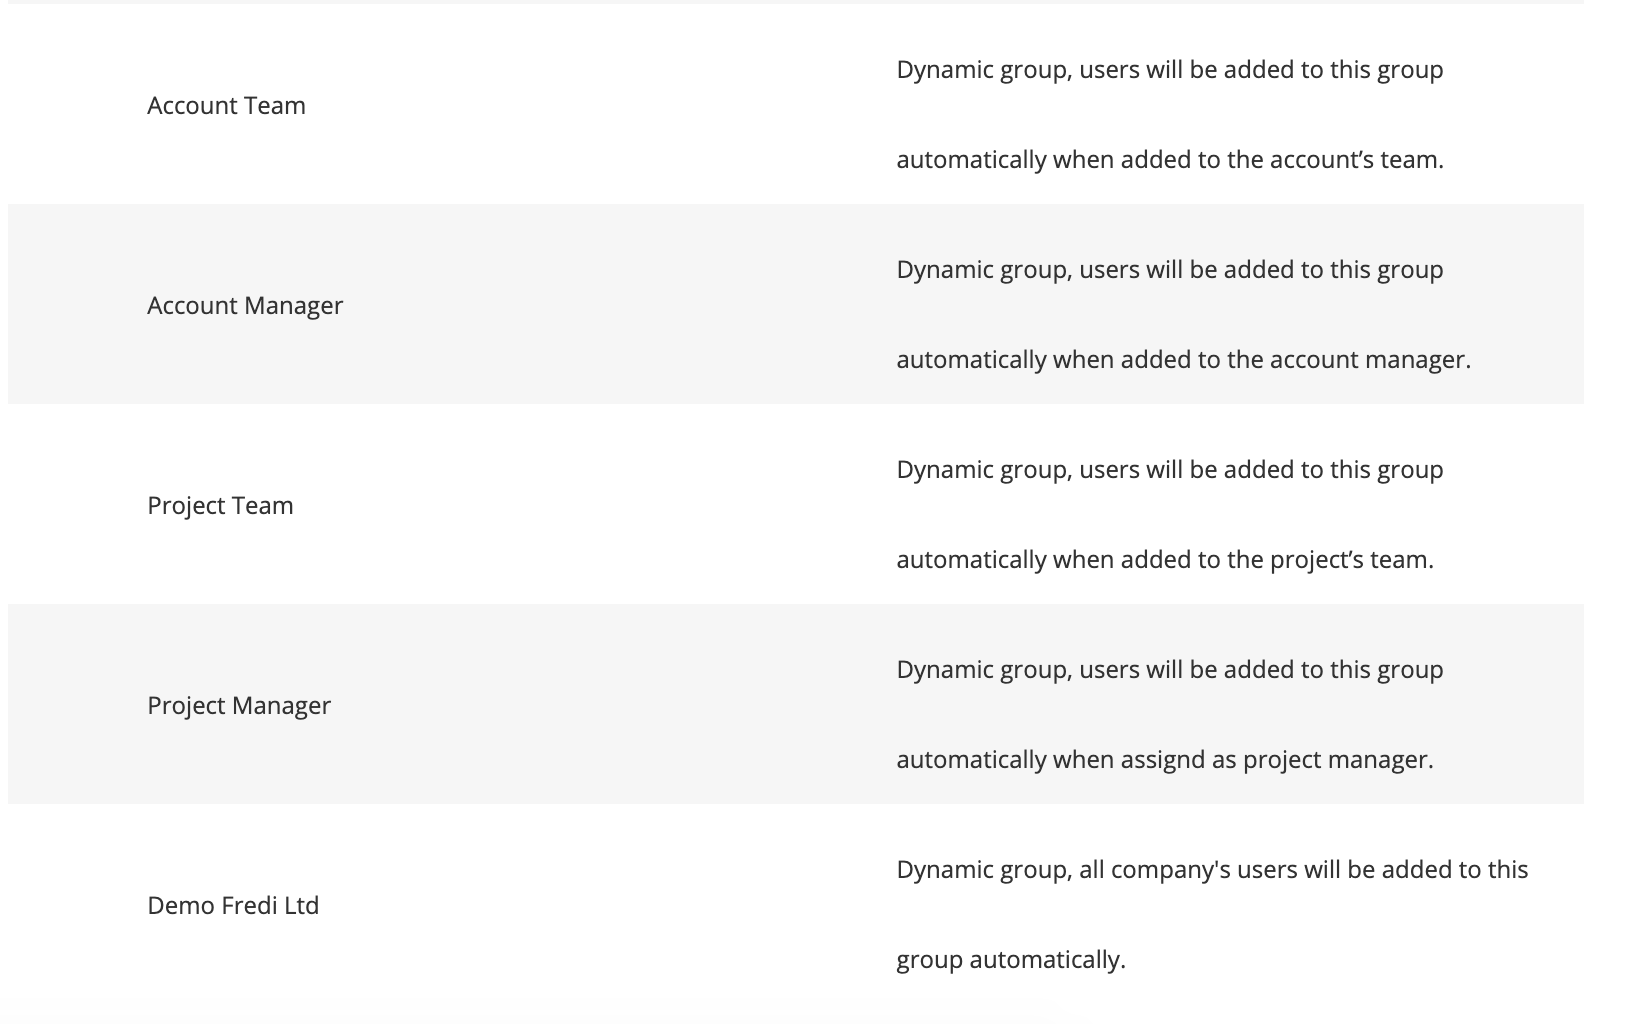Image resolution: width=1628 pixels, height=1024 pixels.
Task: Click "Dynamic group" in the Account Team row
Action: [981, 70]
